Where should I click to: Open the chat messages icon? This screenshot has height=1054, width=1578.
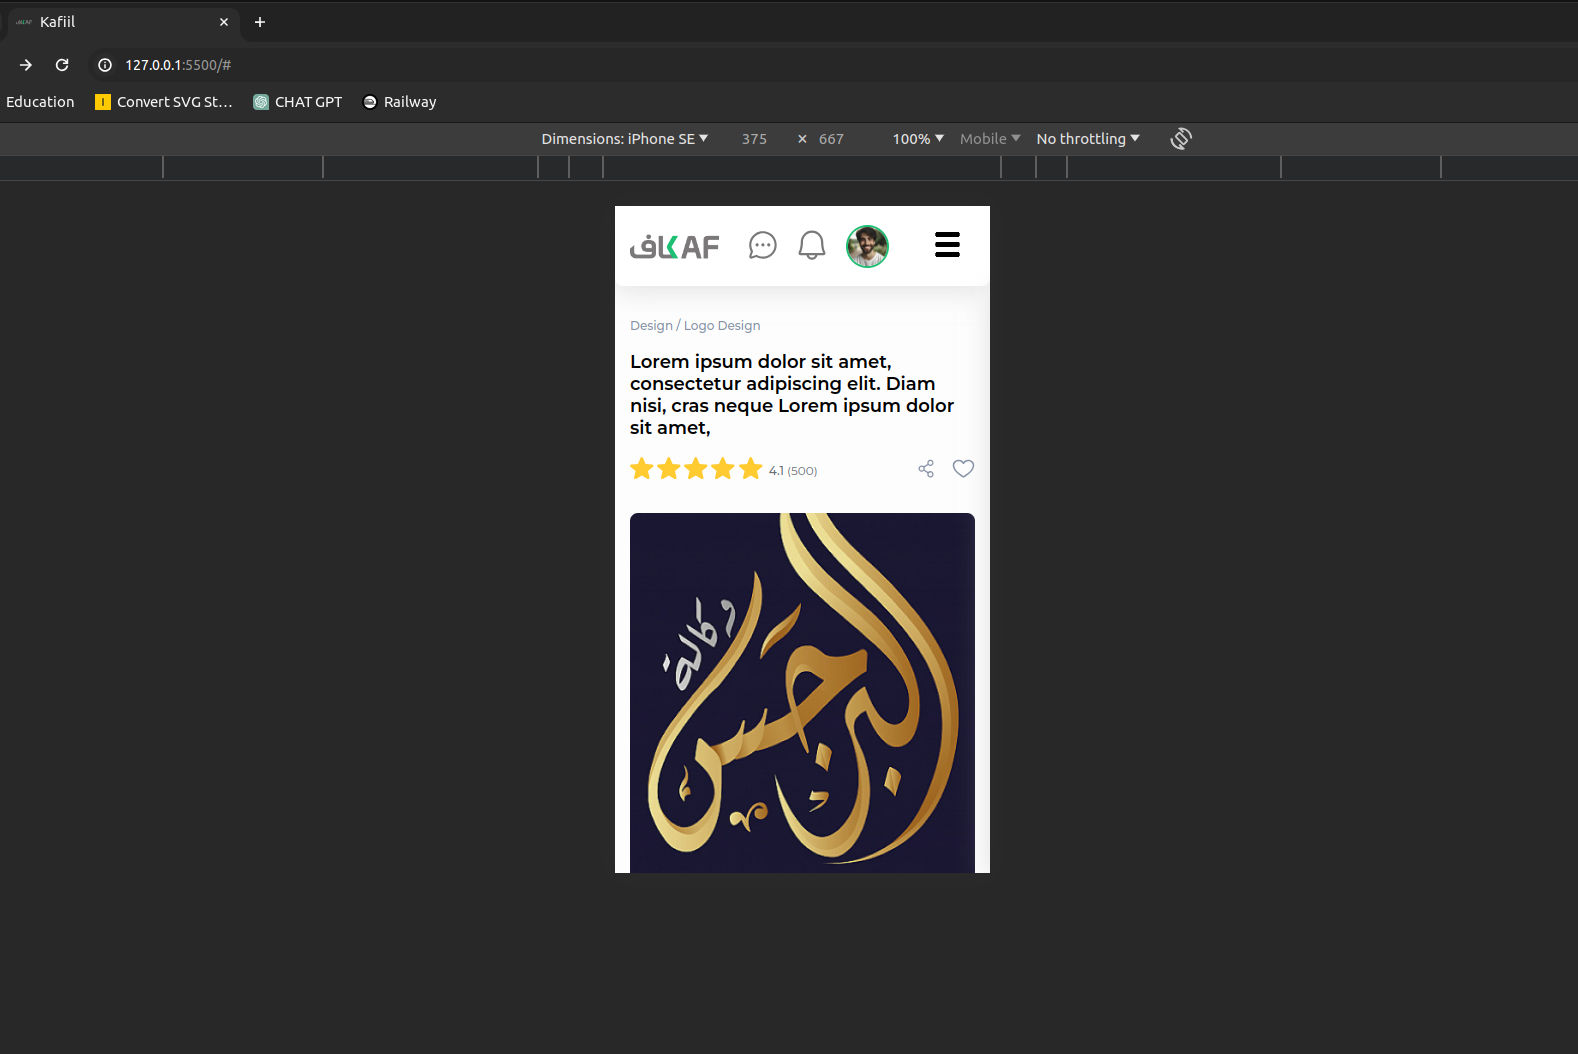click(762, 245)
